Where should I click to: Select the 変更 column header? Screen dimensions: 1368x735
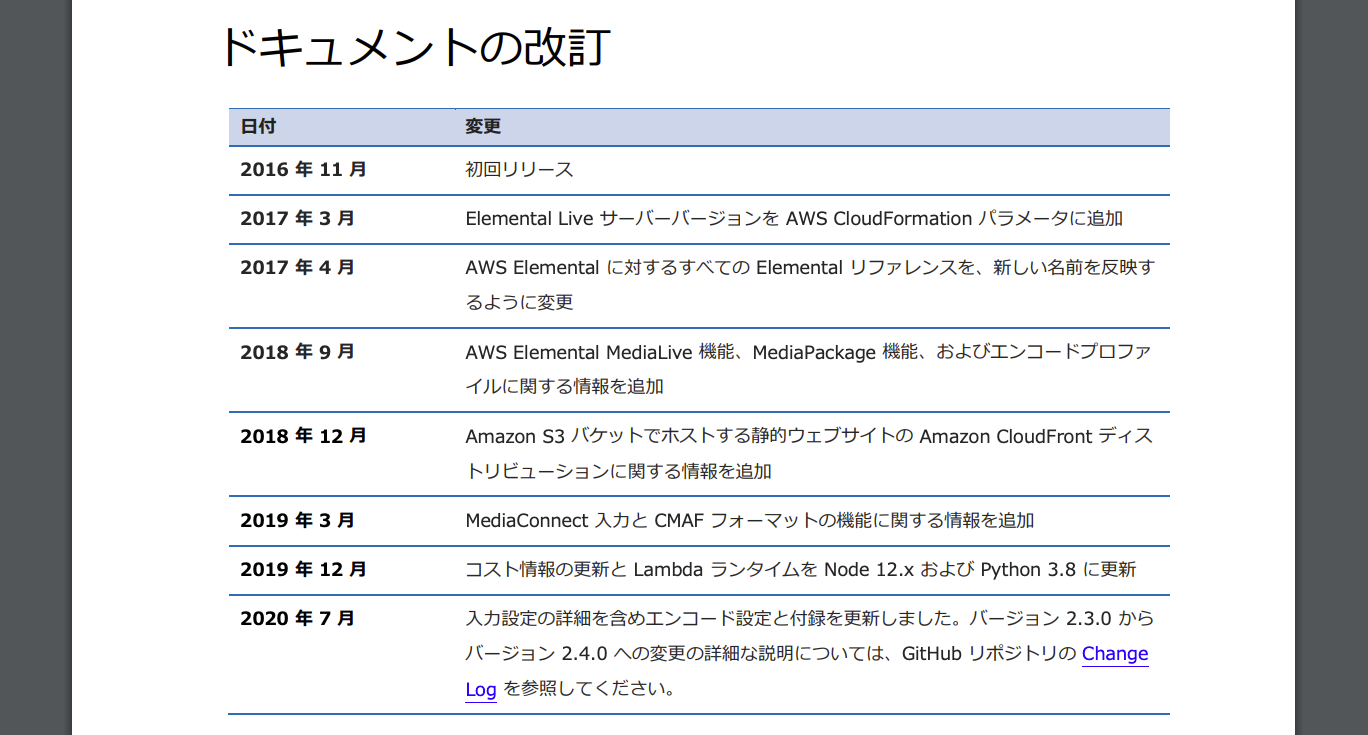click(x=483, y=127)
